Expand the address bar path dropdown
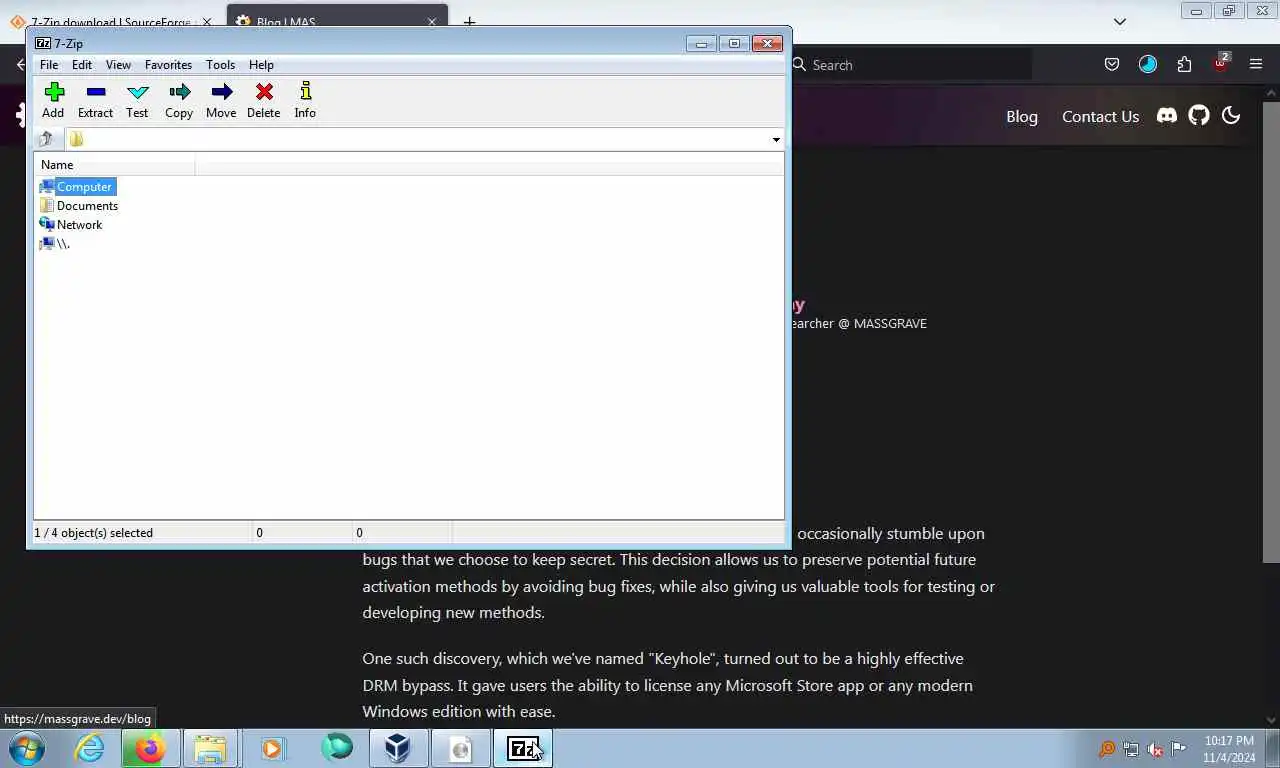 click(x=776, y=140)
